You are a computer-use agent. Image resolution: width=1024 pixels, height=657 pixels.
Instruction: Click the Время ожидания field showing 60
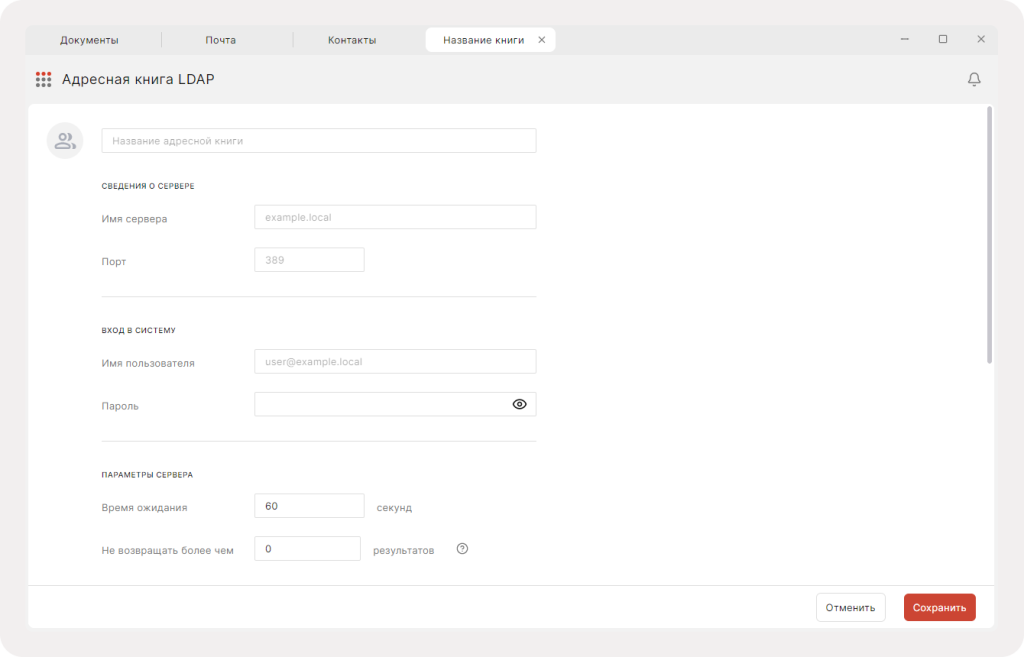pos(309,506)
